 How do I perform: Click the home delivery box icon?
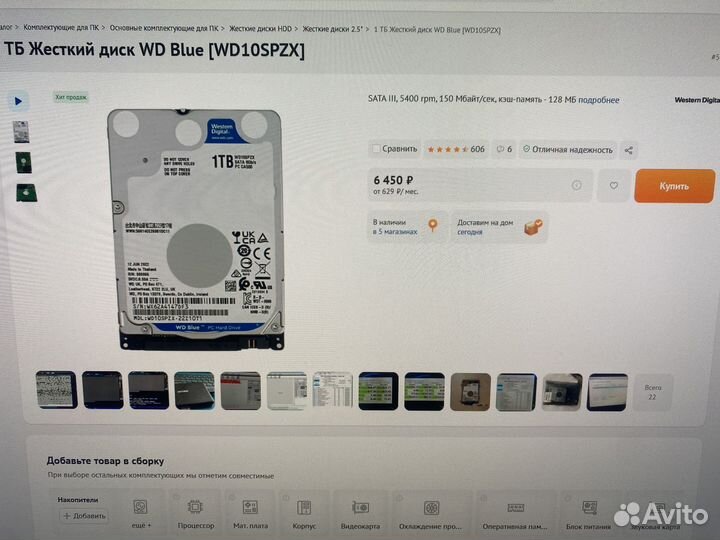(x=534, y=227)
